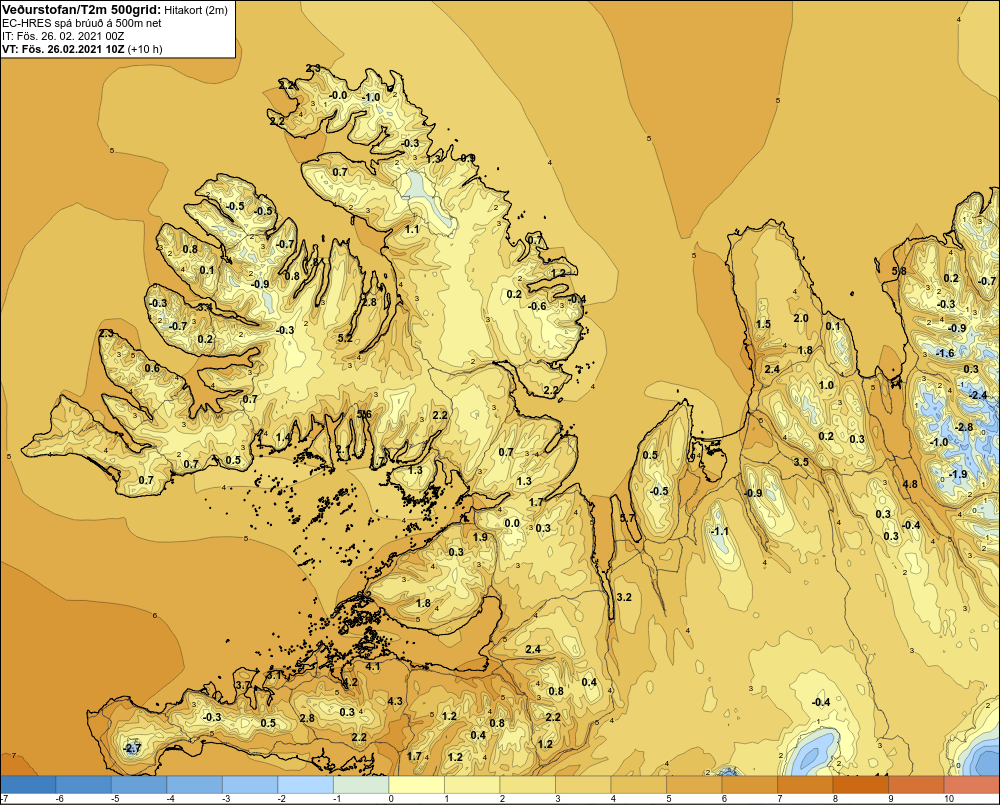Click the '4.8' temperature value on the map
The width and height of the screenshot is (1000, 805).
910,484
